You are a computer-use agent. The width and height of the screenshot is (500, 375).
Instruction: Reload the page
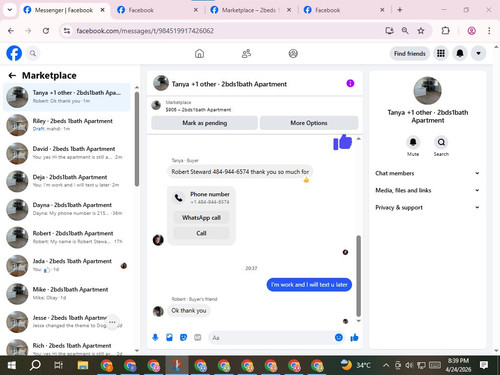[x=46, y=31]
